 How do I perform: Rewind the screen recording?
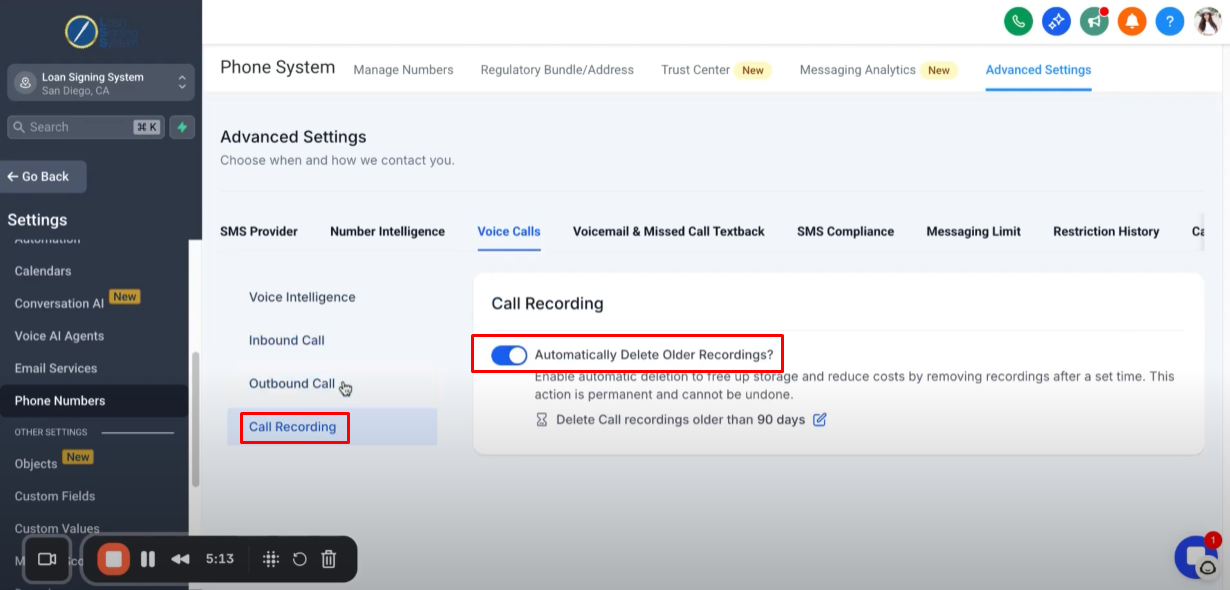(180, 559)
